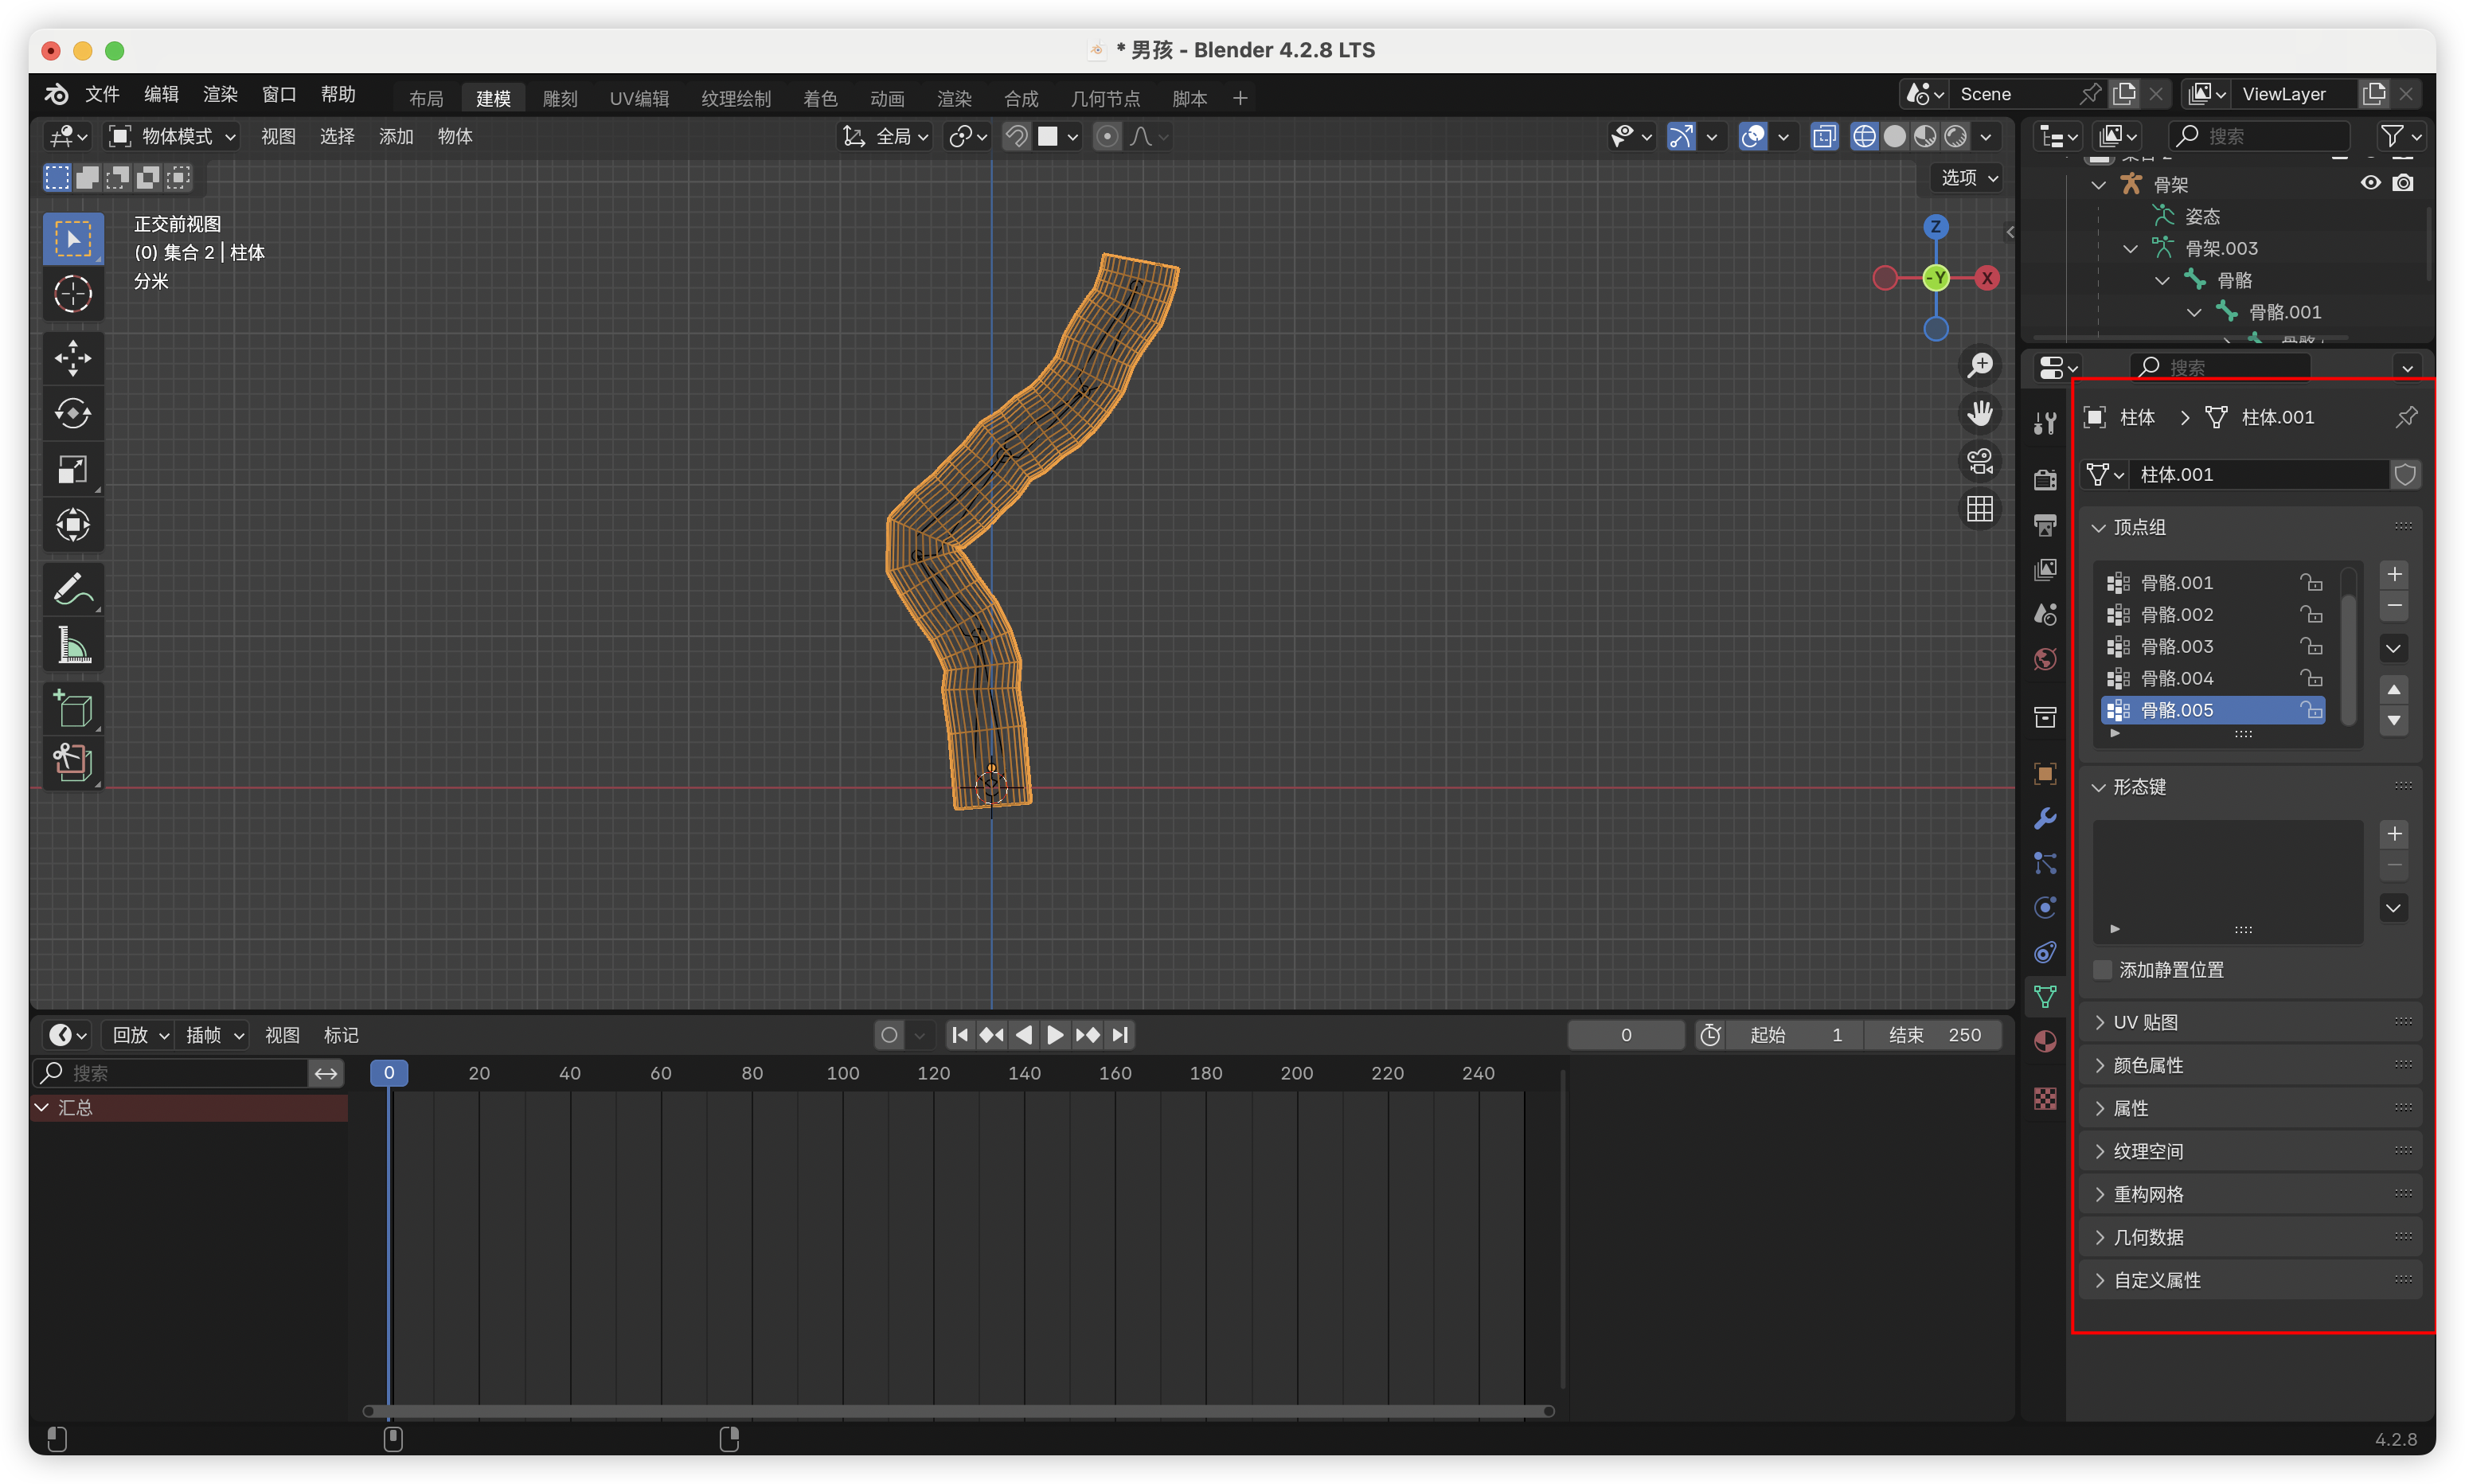Screen dimensions: 2465x1484
Task: Select the Box Select tool
Action: point(73,239)
